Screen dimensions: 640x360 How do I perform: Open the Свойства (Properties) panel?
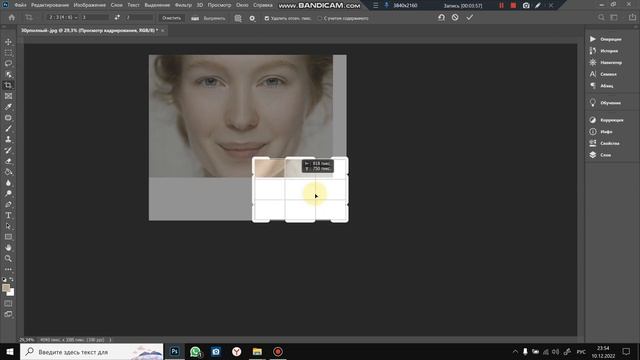click(x=604, y=143)
